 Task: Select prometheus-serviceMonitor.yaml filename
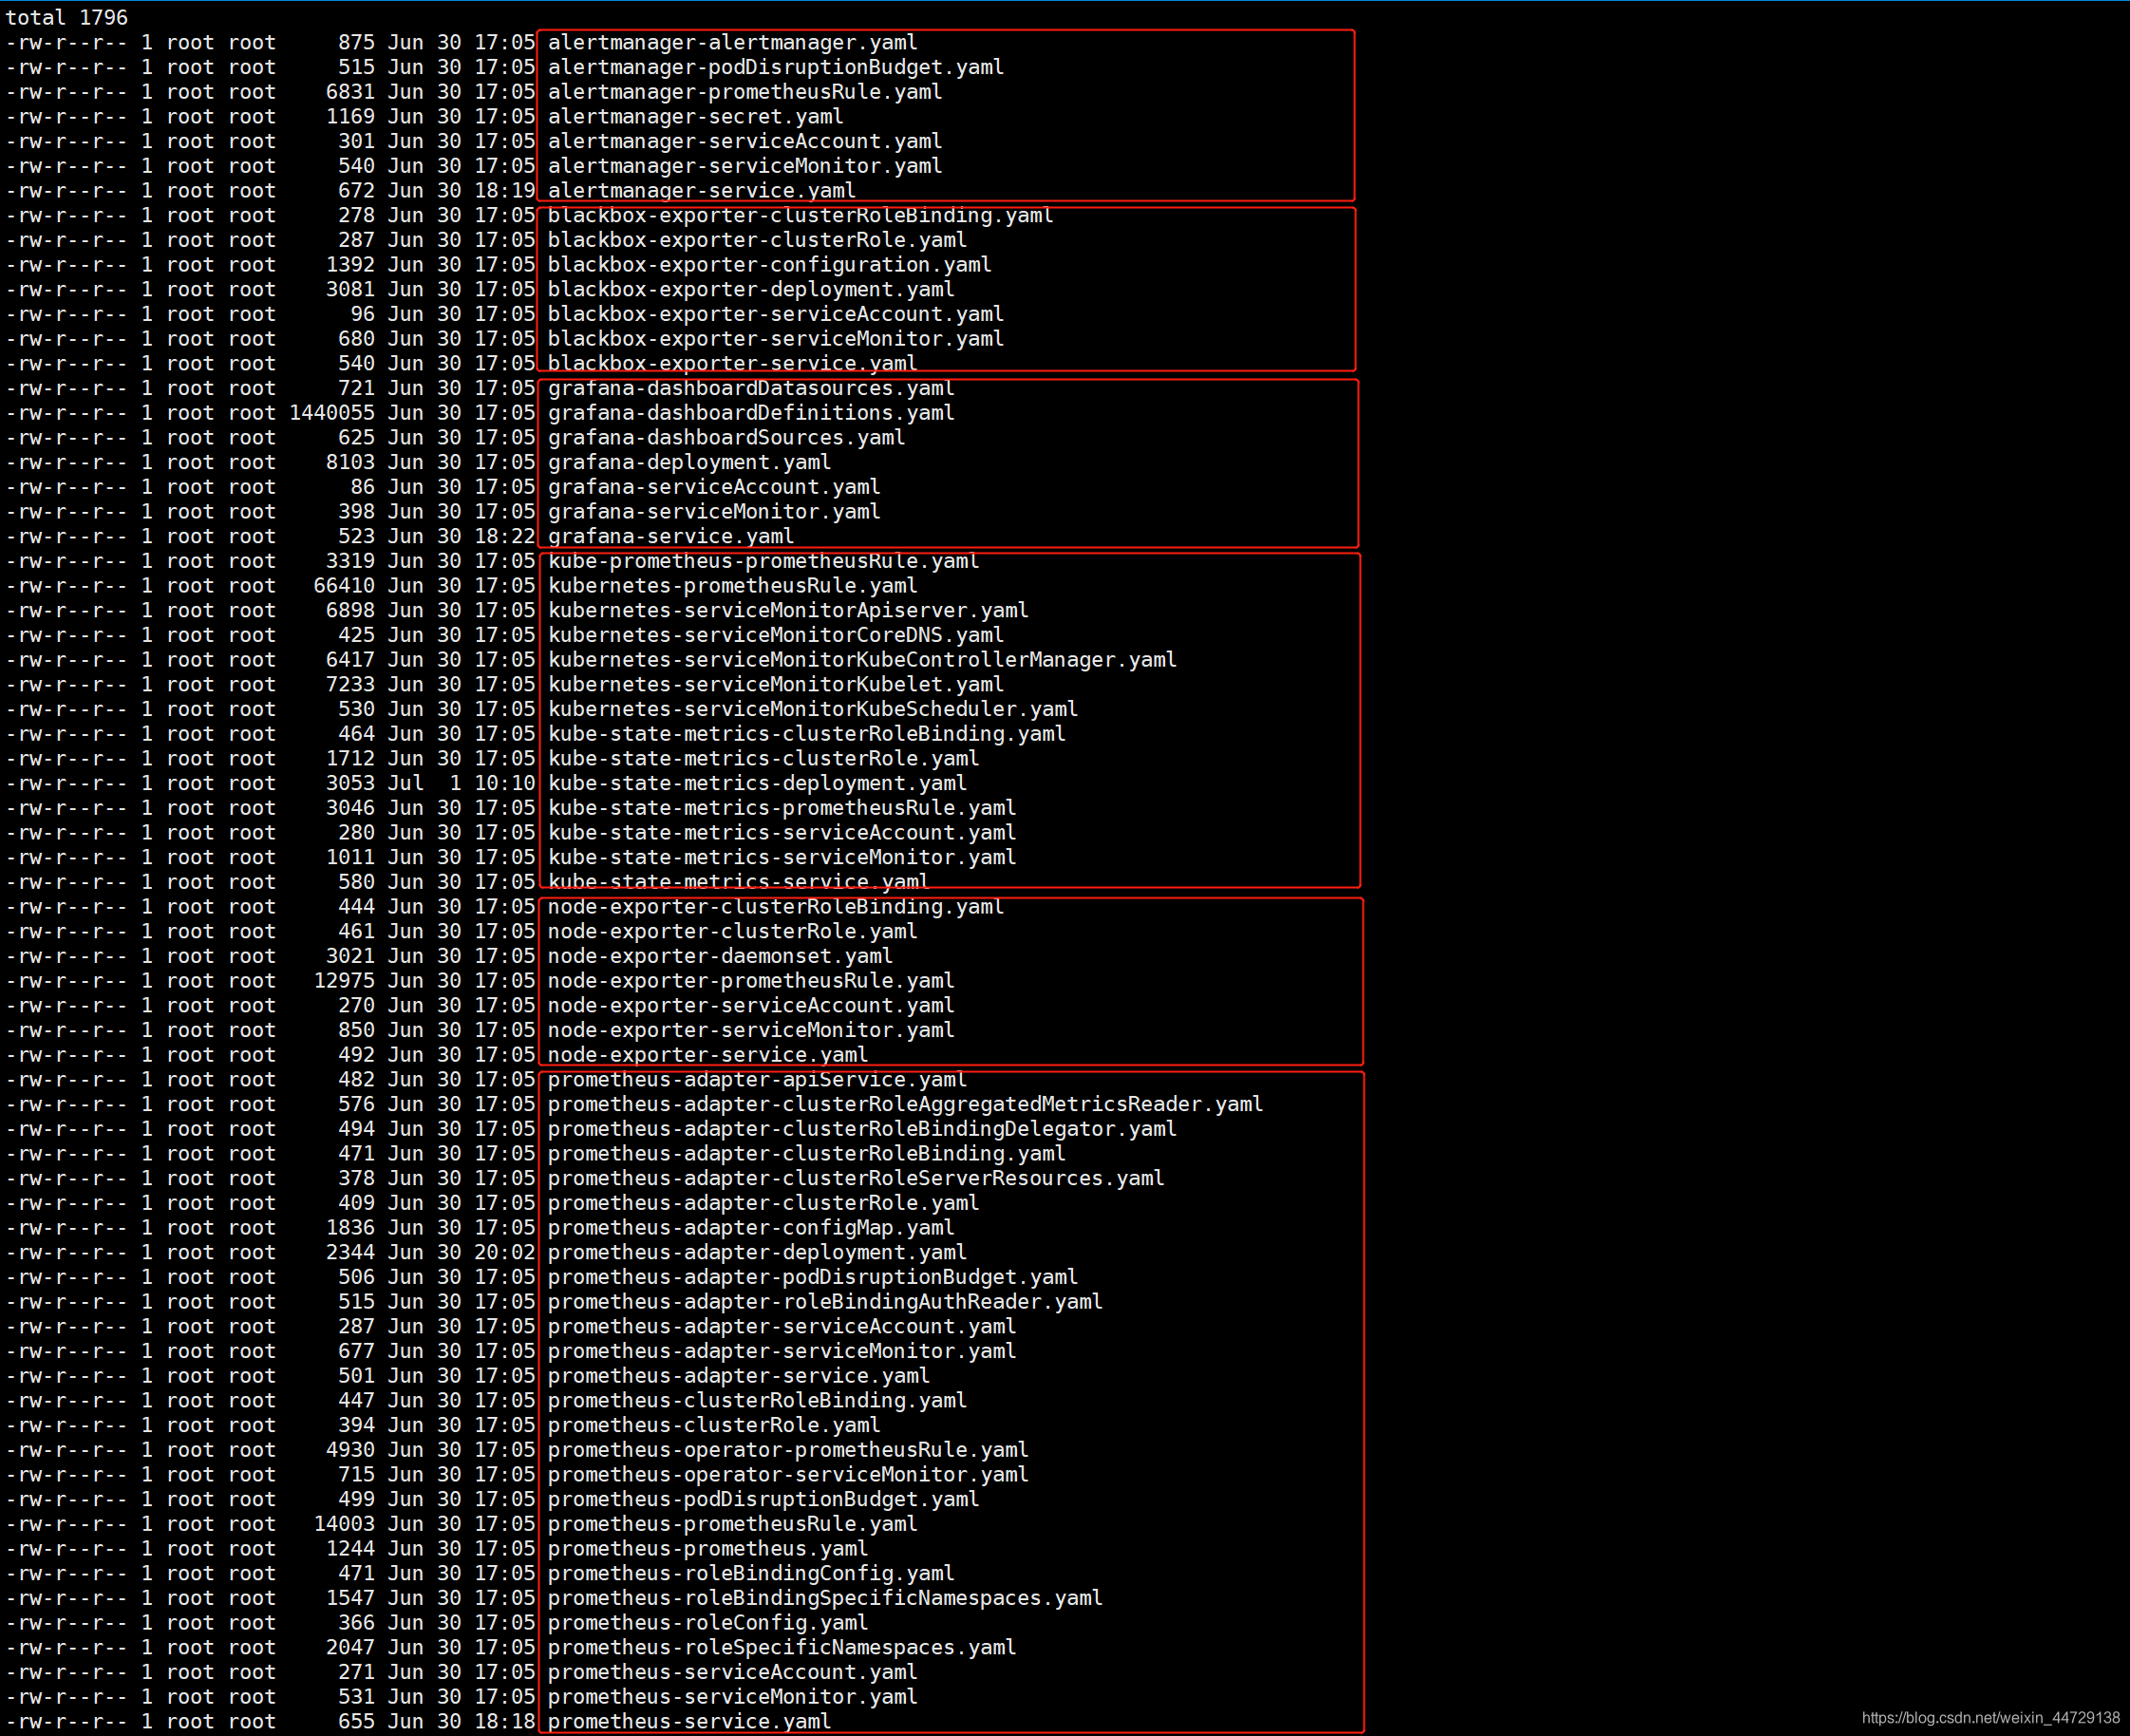click(x=732, y=1696)
